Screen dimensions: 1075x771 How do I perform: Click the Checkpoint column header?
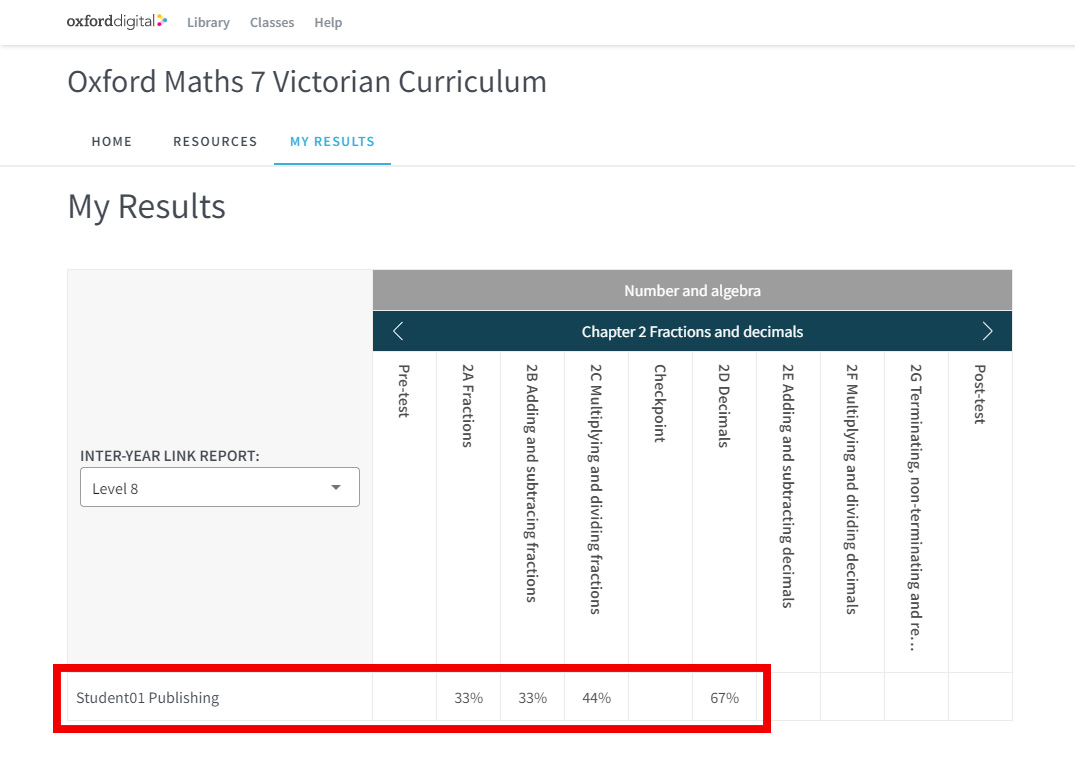point(660,403)
